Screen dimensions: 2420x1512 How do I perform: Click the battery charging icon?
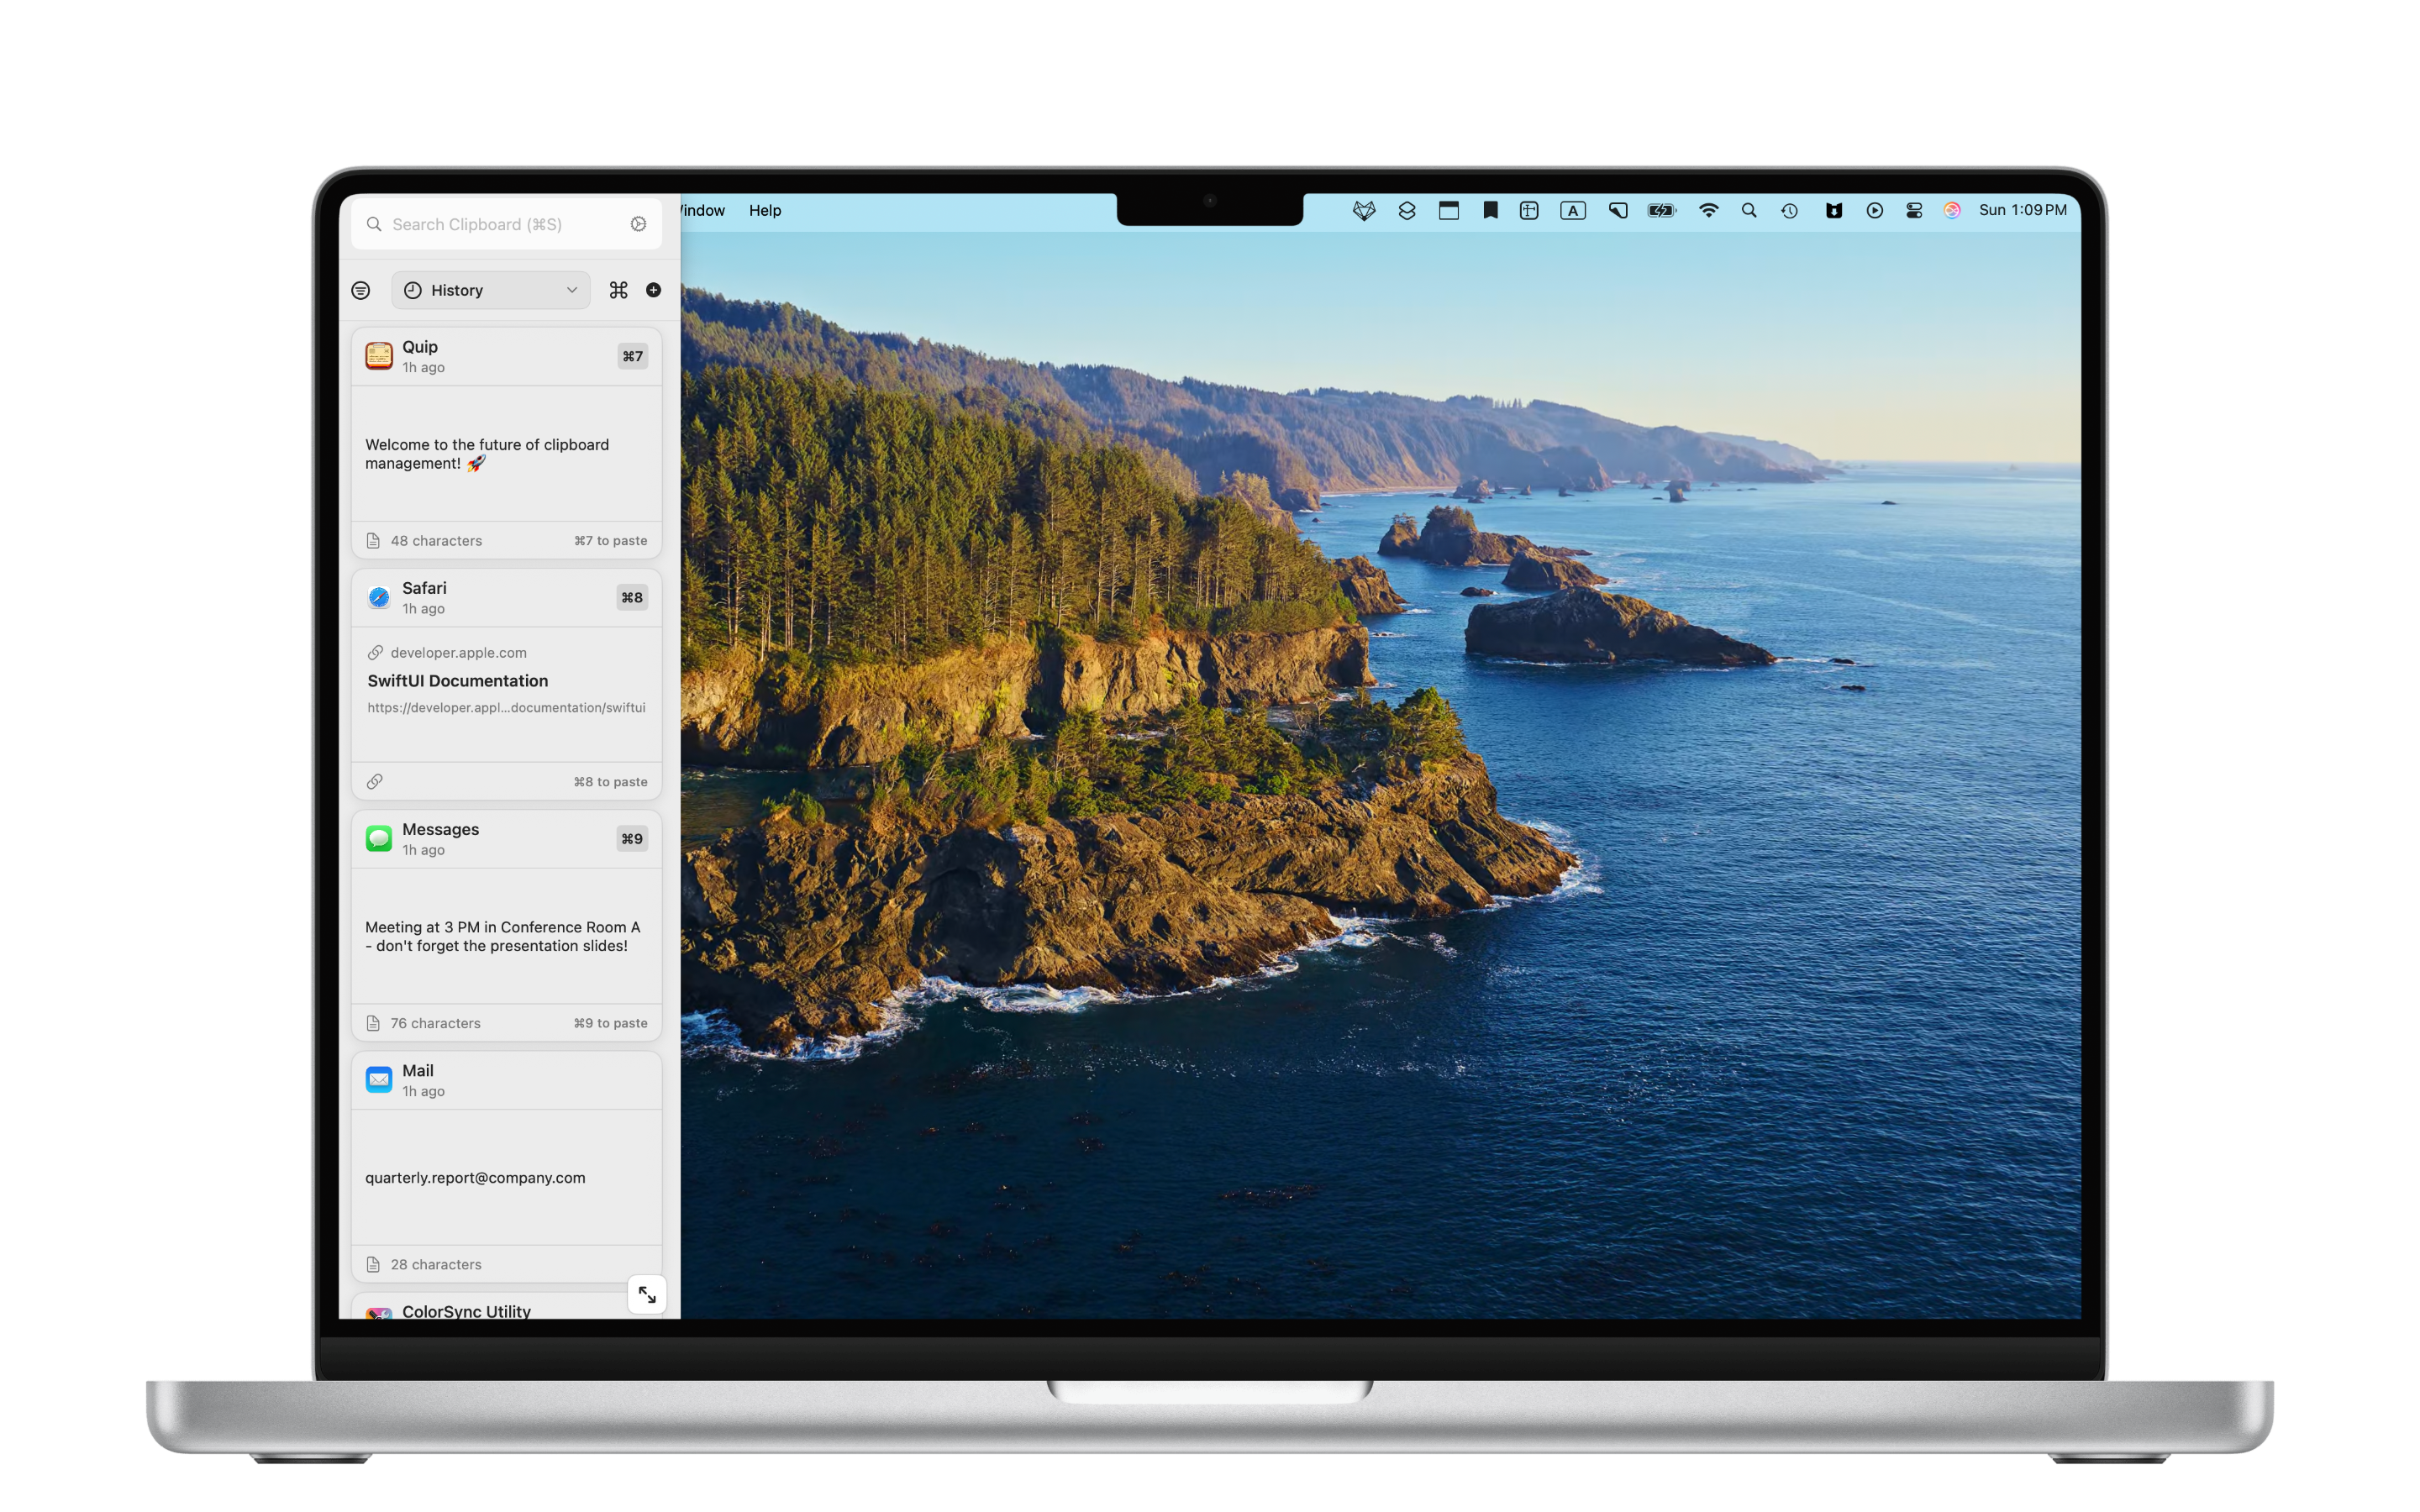tap(1661, 210)
